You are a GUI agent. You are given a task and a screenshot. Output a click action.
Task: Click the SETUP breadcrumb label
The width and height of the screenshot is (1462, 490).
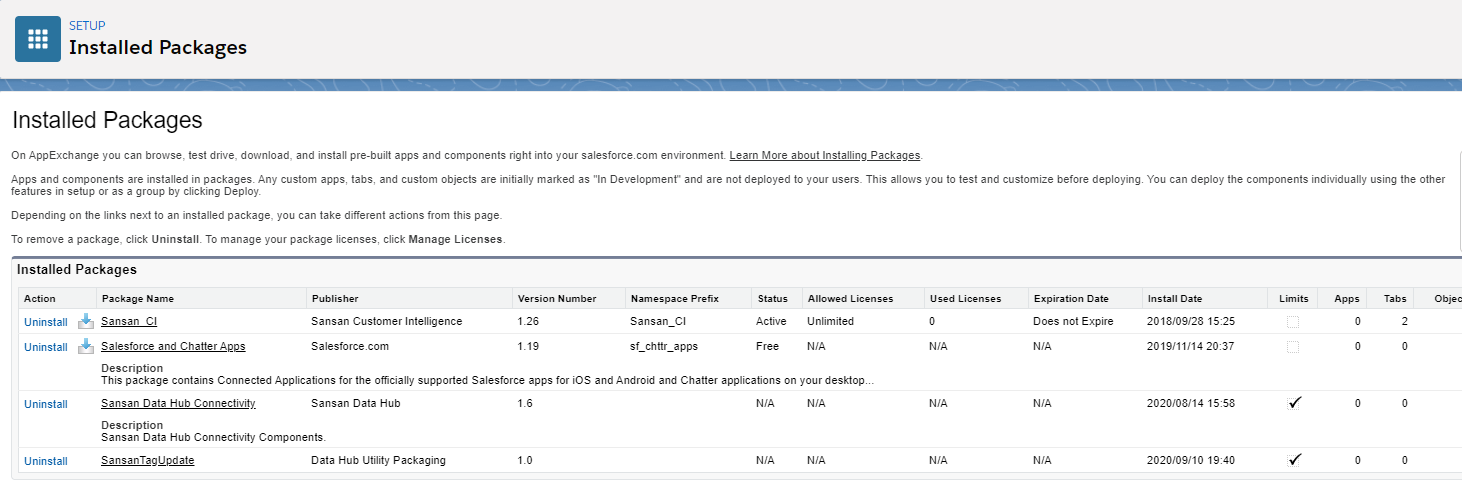pos(87,25)
